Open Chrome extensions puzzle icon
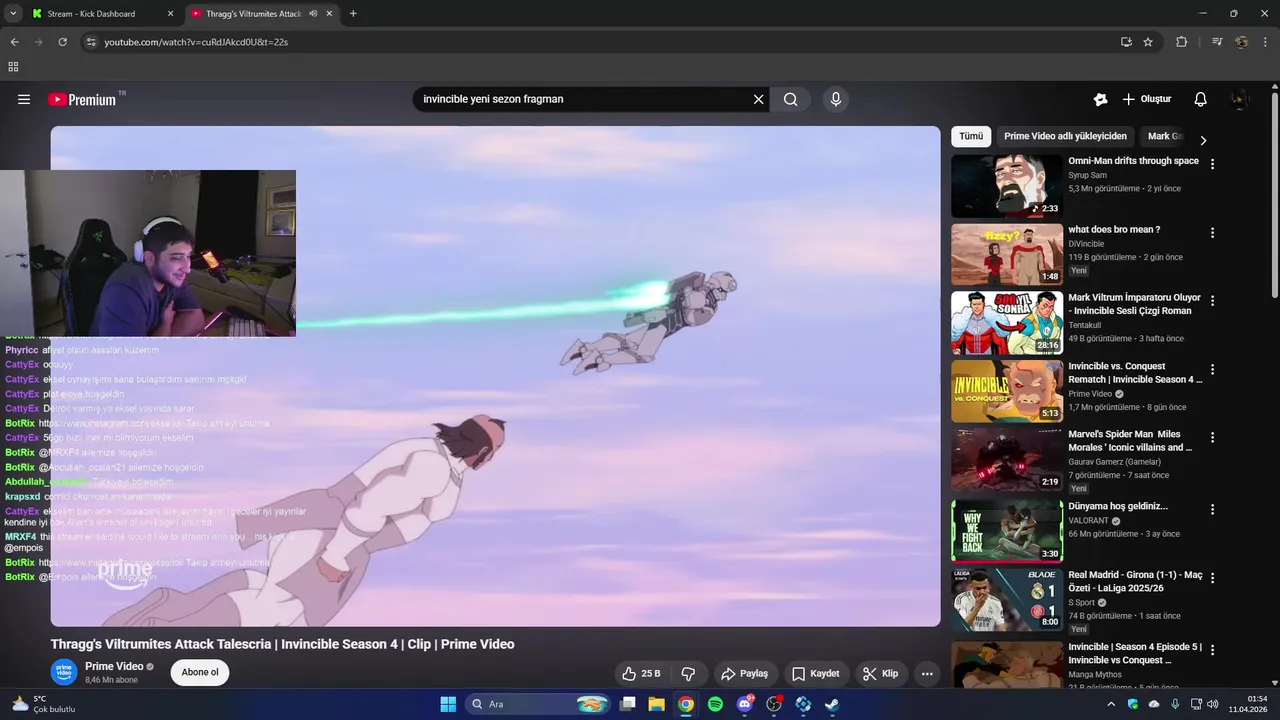This screenshot has width=1280, height=720. point(1181,42)
